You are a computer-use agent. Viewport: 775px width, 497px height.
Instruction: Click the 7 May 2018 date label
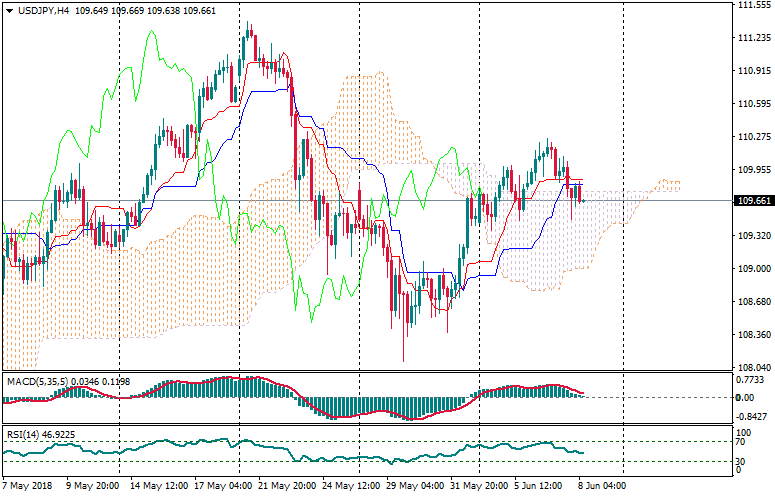click(x=28, y=485)
